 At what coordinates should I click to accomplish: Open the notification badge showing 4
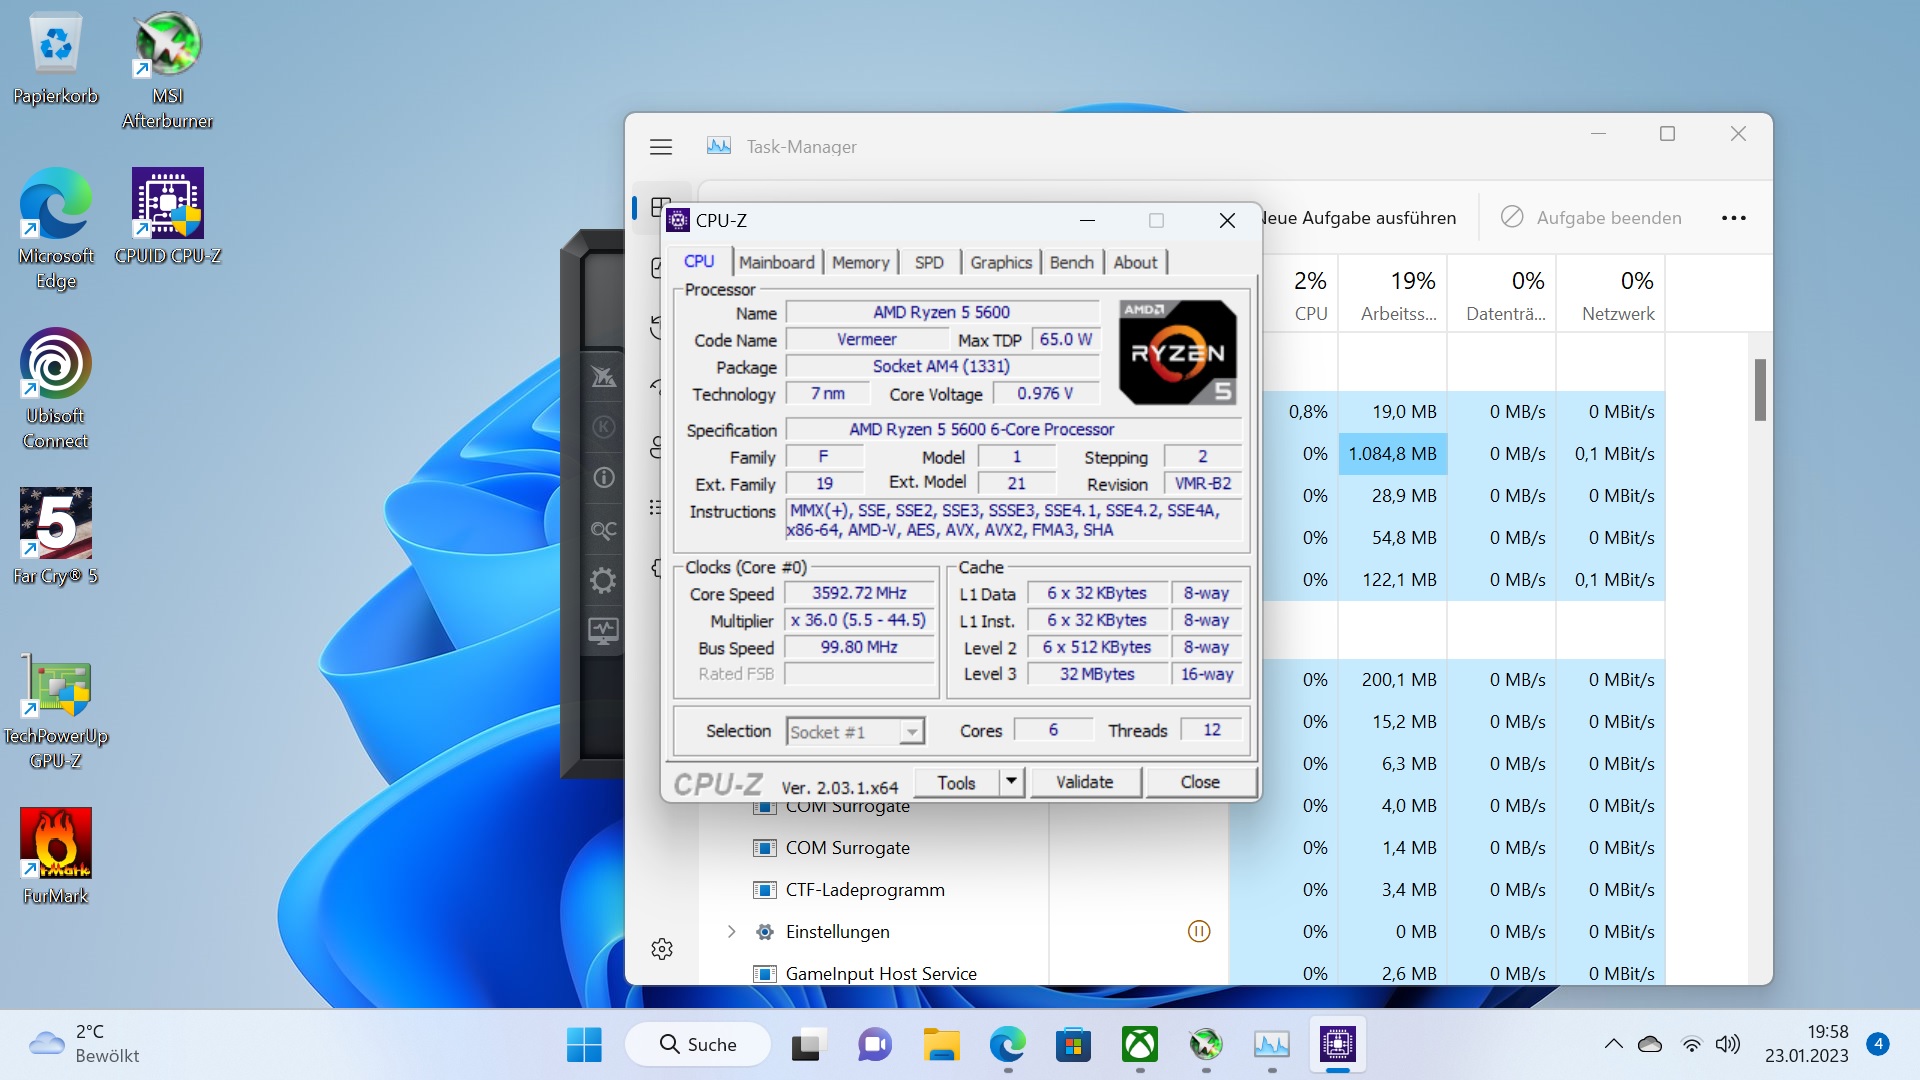point(1878,1044)
